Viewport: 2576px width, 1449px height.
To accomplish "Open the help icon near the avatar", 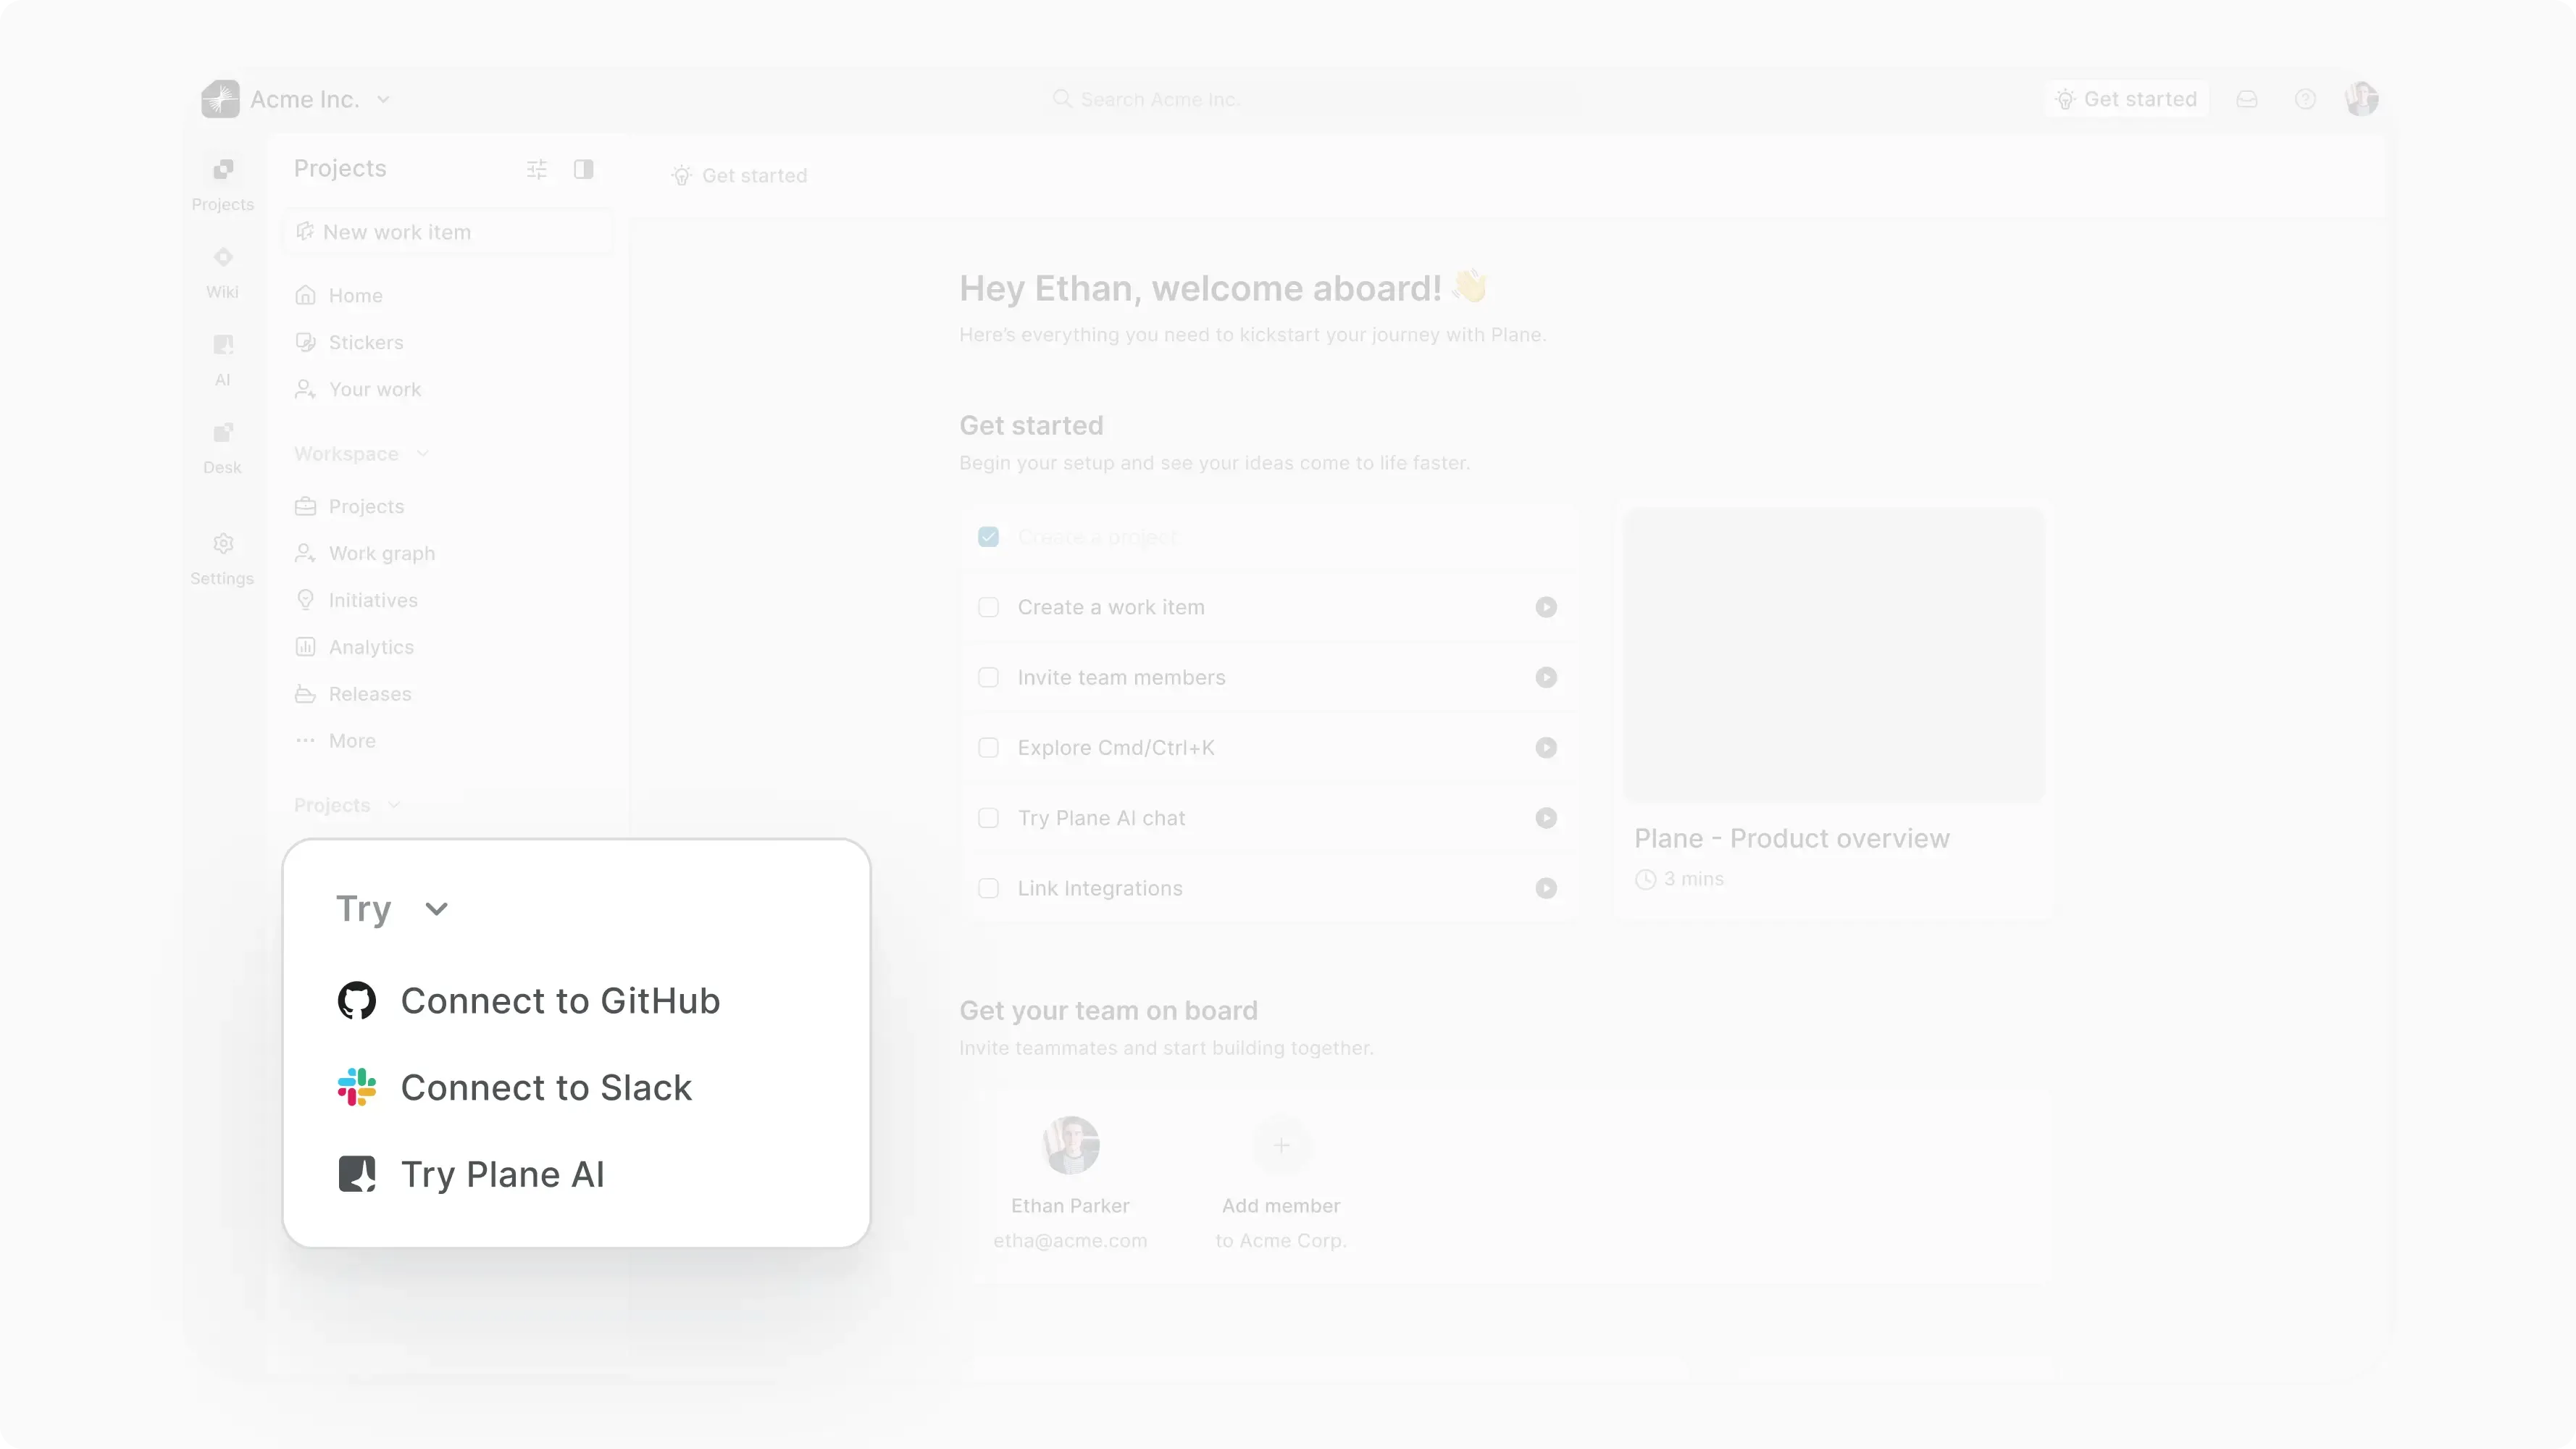I will [2305, 99].
